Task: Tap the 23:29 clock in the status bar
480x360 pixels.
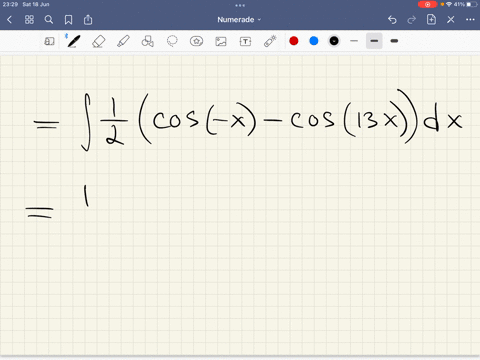Action: click(10, 4)
